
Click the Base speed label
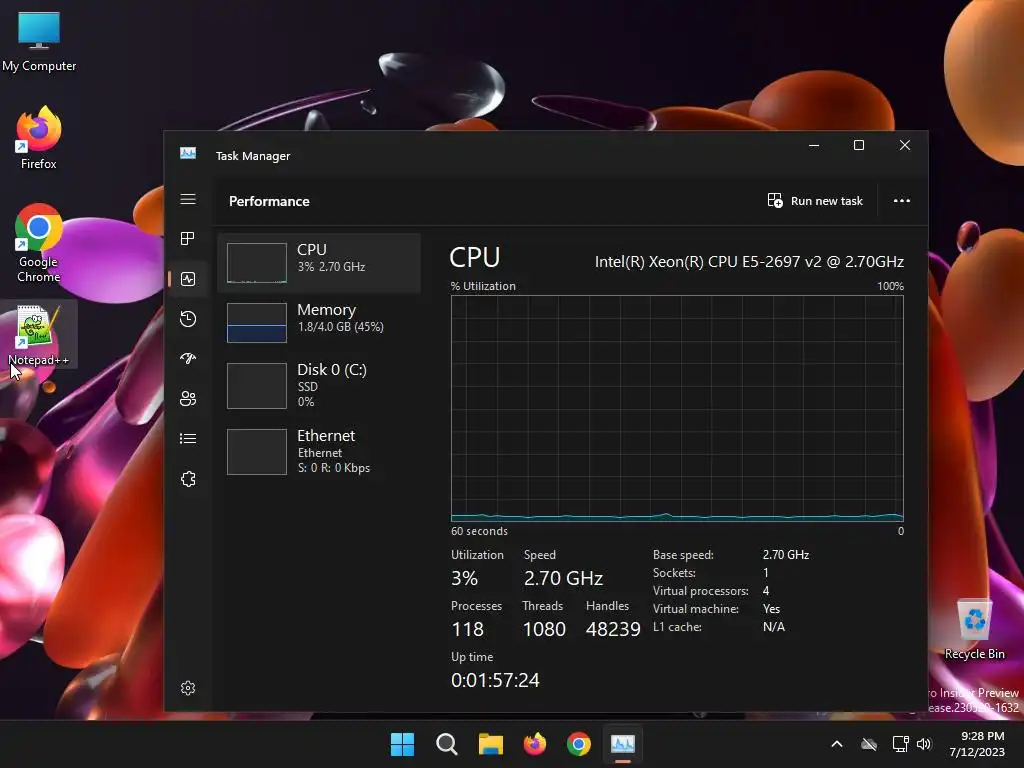click(683, 554)
